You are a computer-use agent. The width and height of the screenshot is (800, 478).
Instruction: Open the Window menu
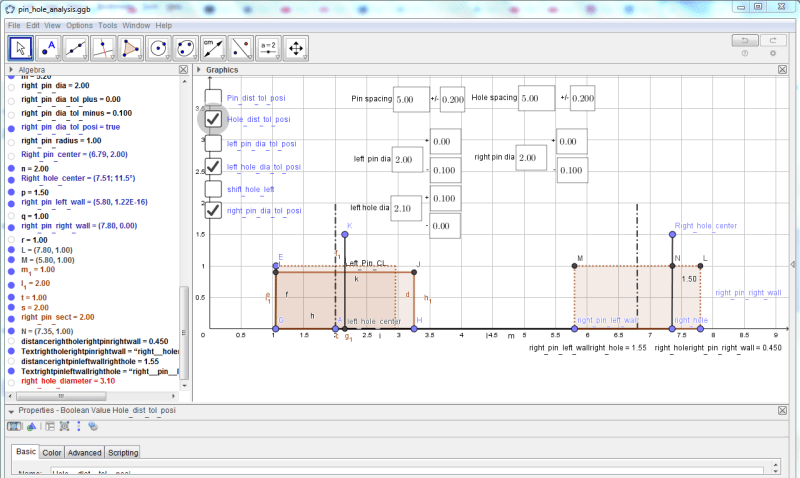(x=136, y=26)
